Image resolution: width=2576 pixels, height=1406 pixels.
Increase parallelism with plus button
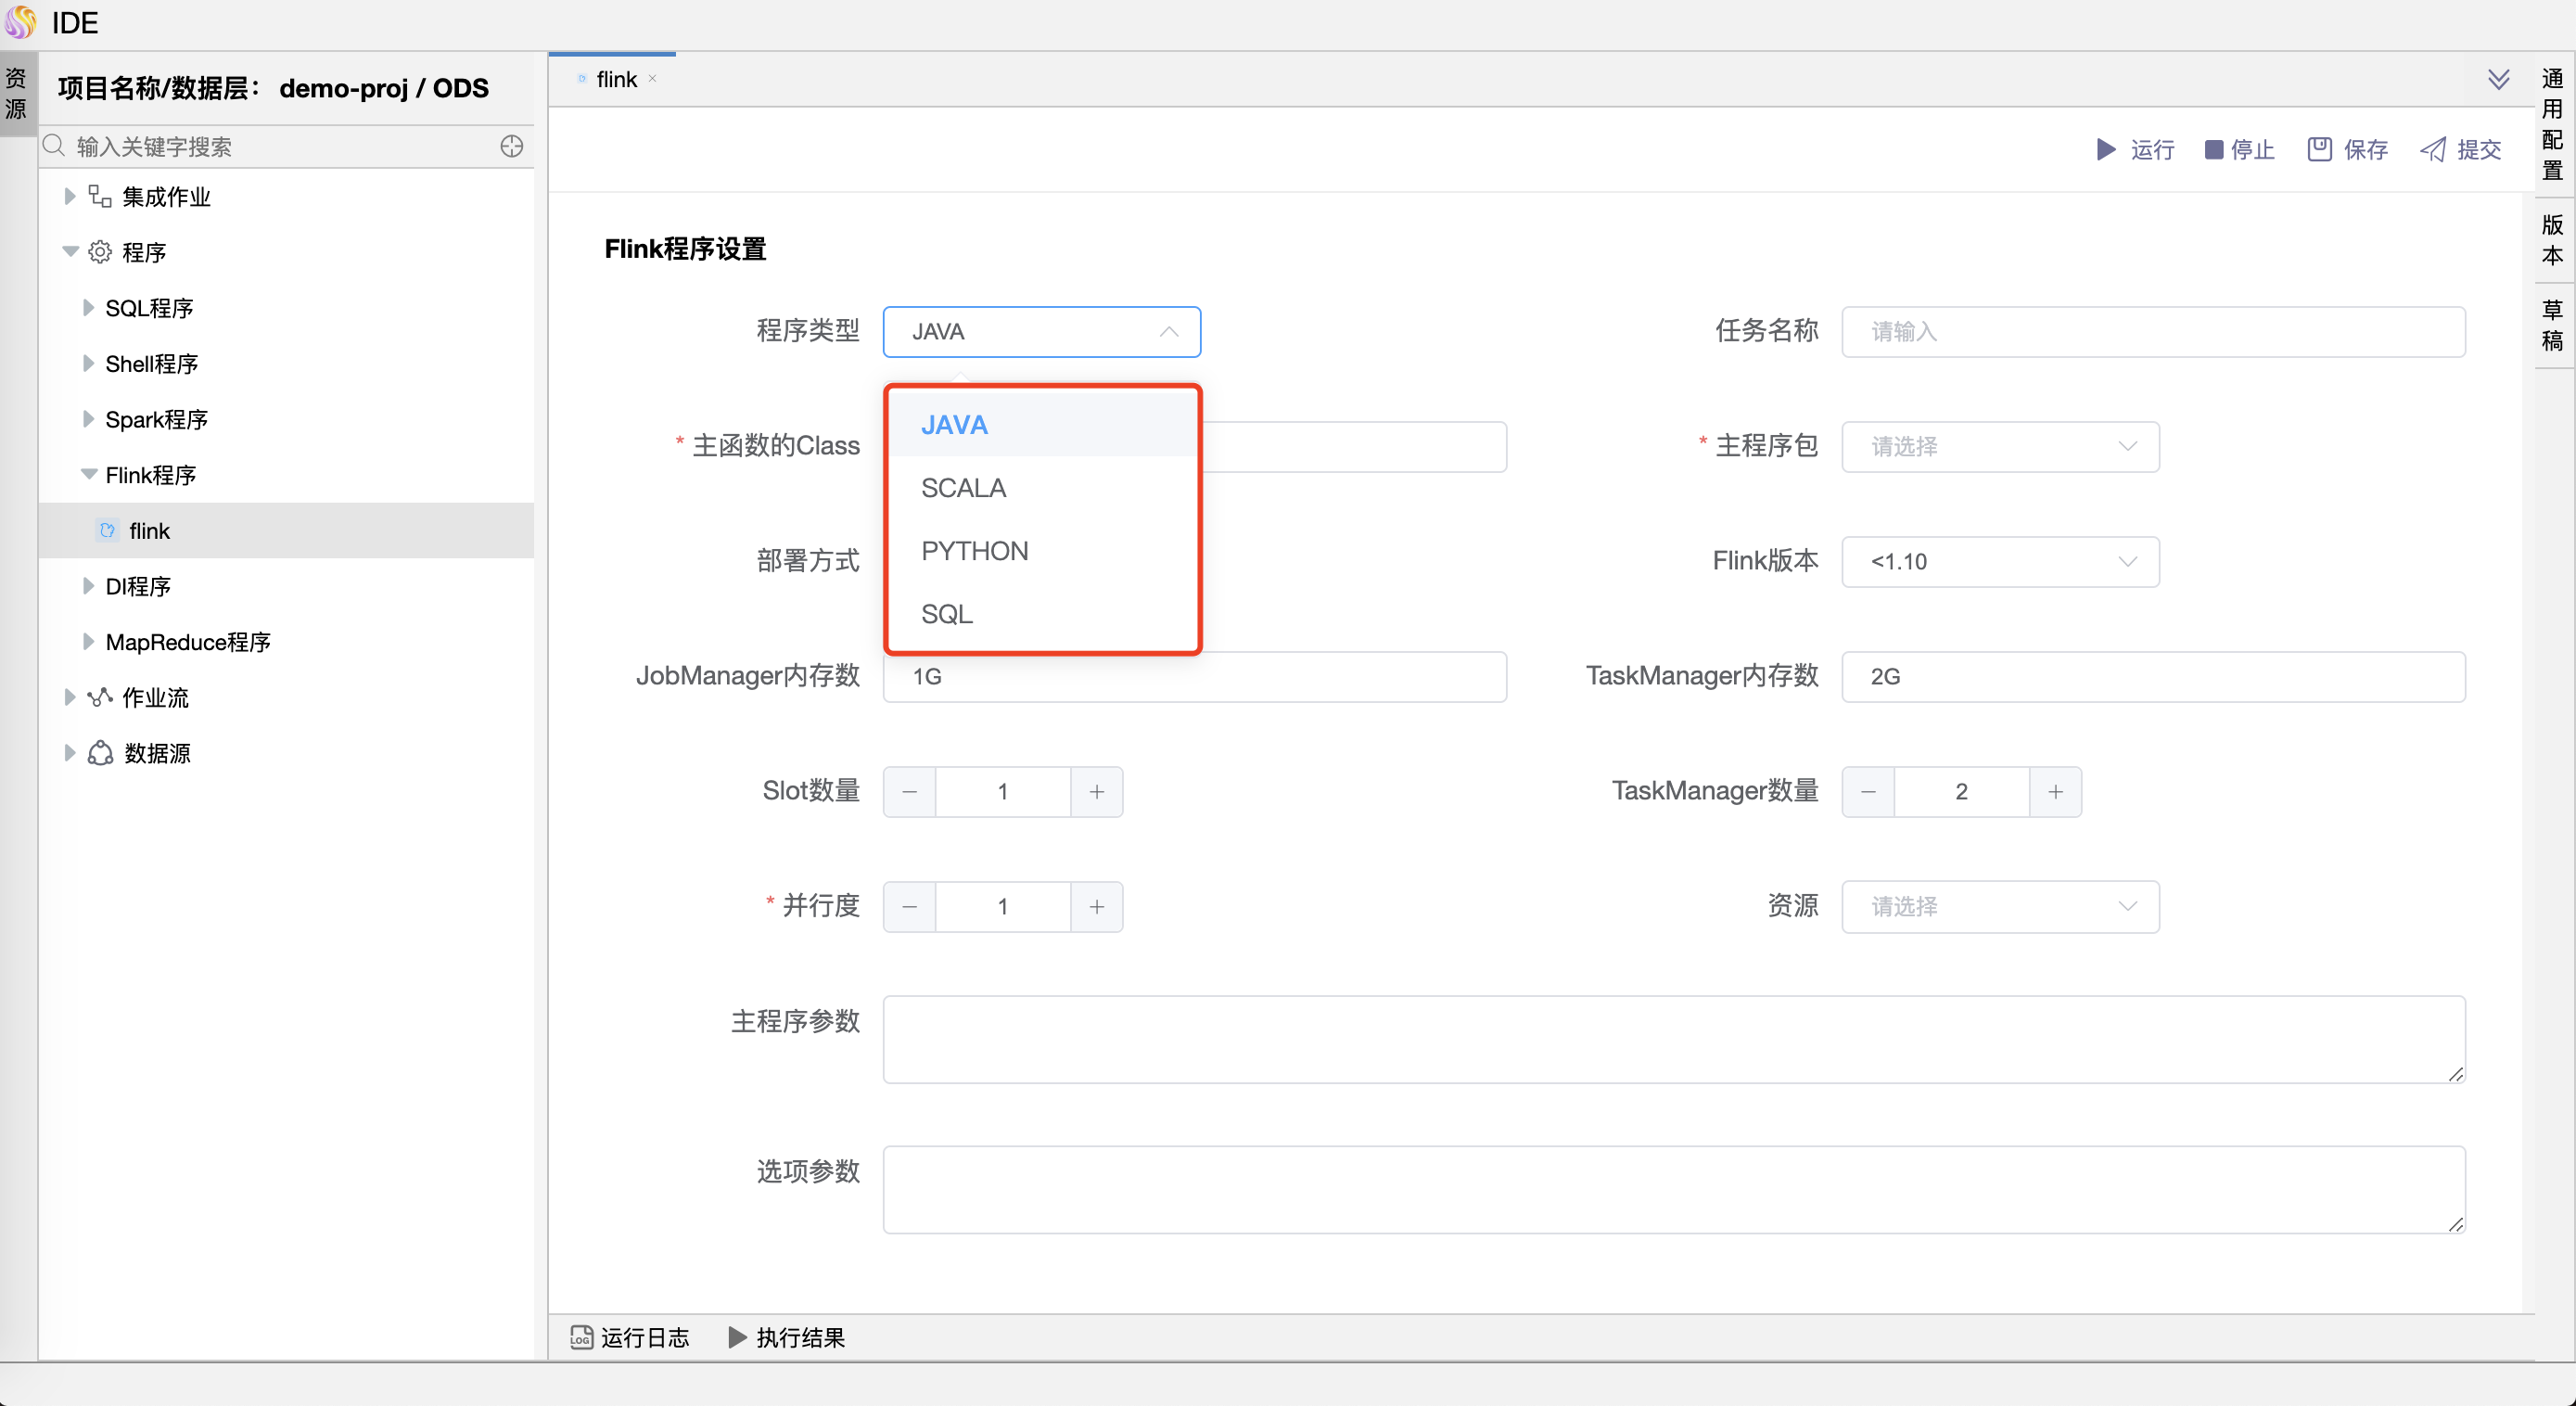pos(1096,907)
